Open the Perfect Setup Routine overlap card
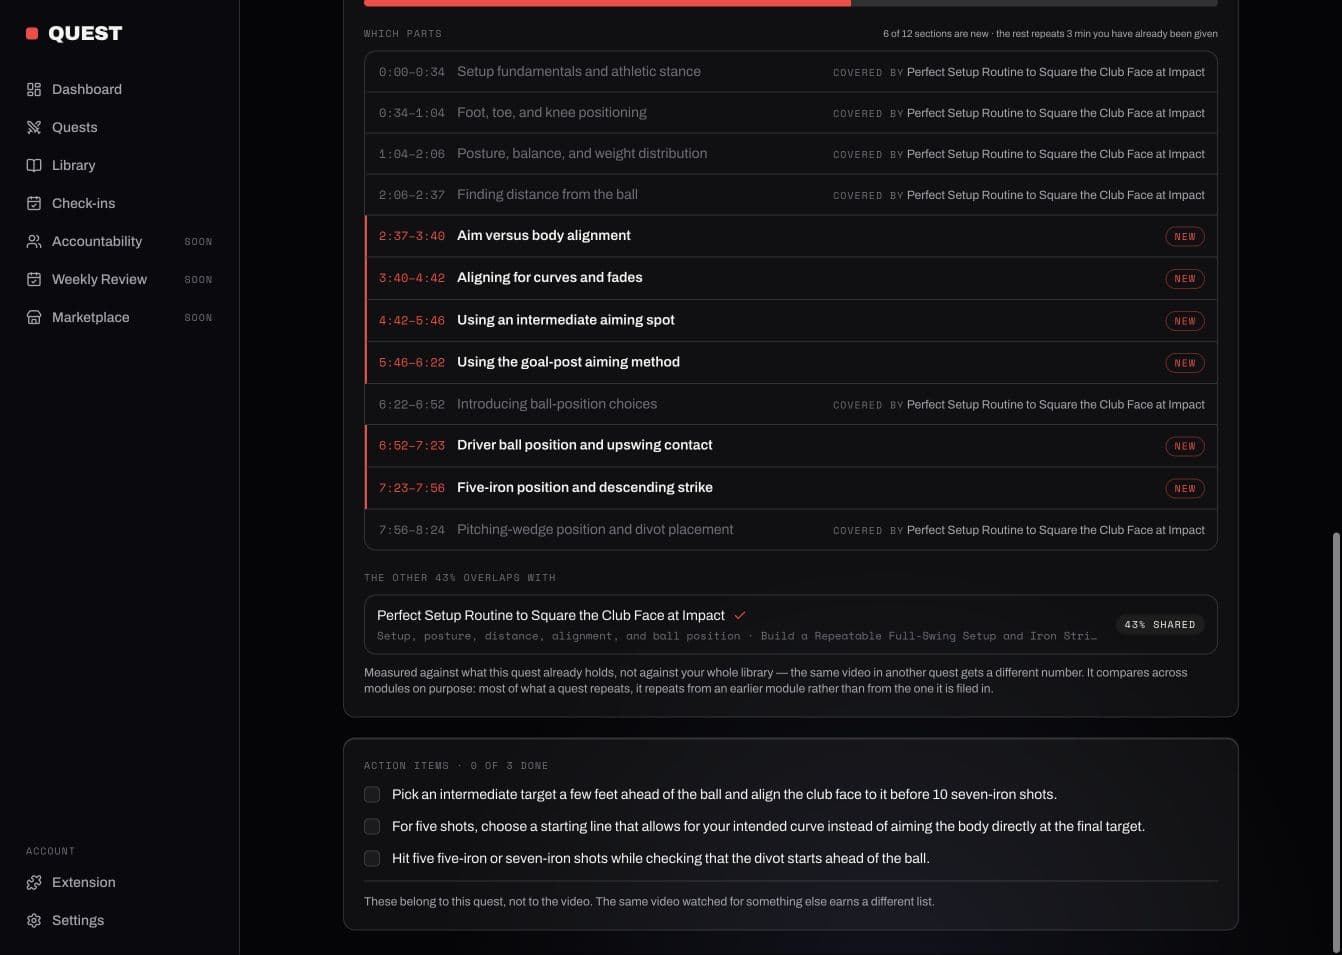Screen dimensions: 1342x955 coord(791,625)
